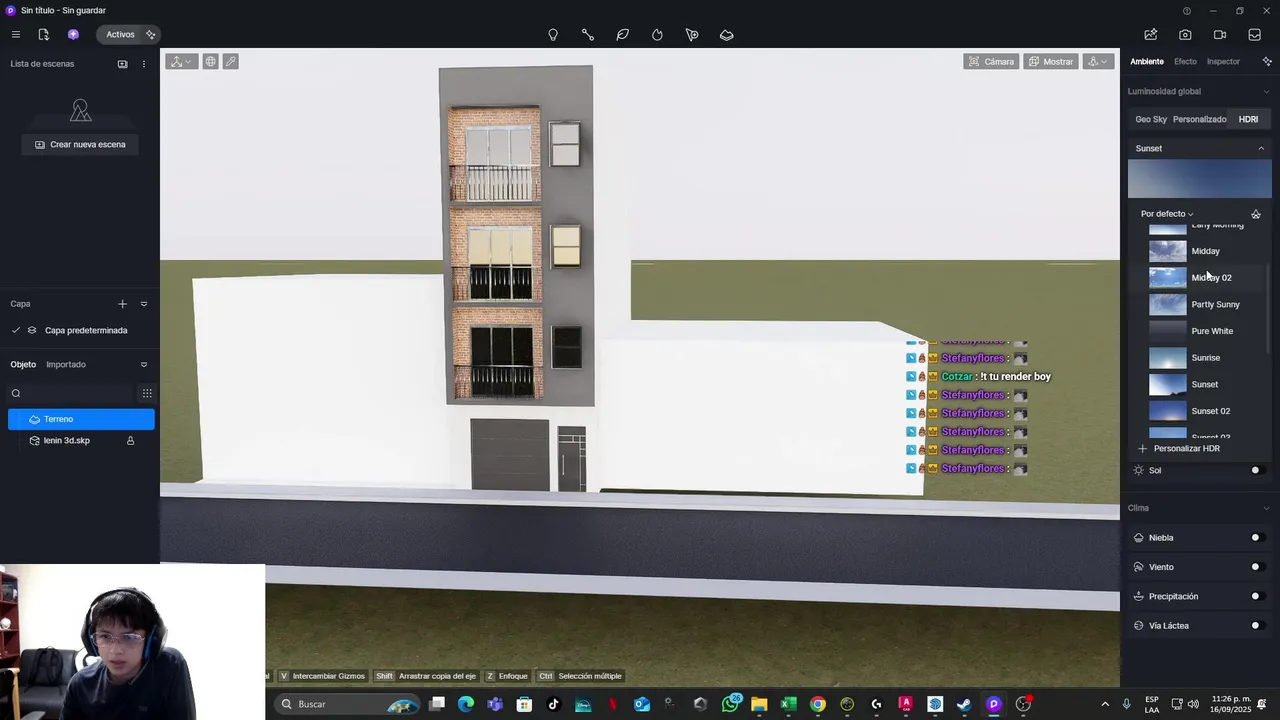Open the Por defecto dropdown
This screenshot has width=1280, height=720.
[x=1167, y=214]
